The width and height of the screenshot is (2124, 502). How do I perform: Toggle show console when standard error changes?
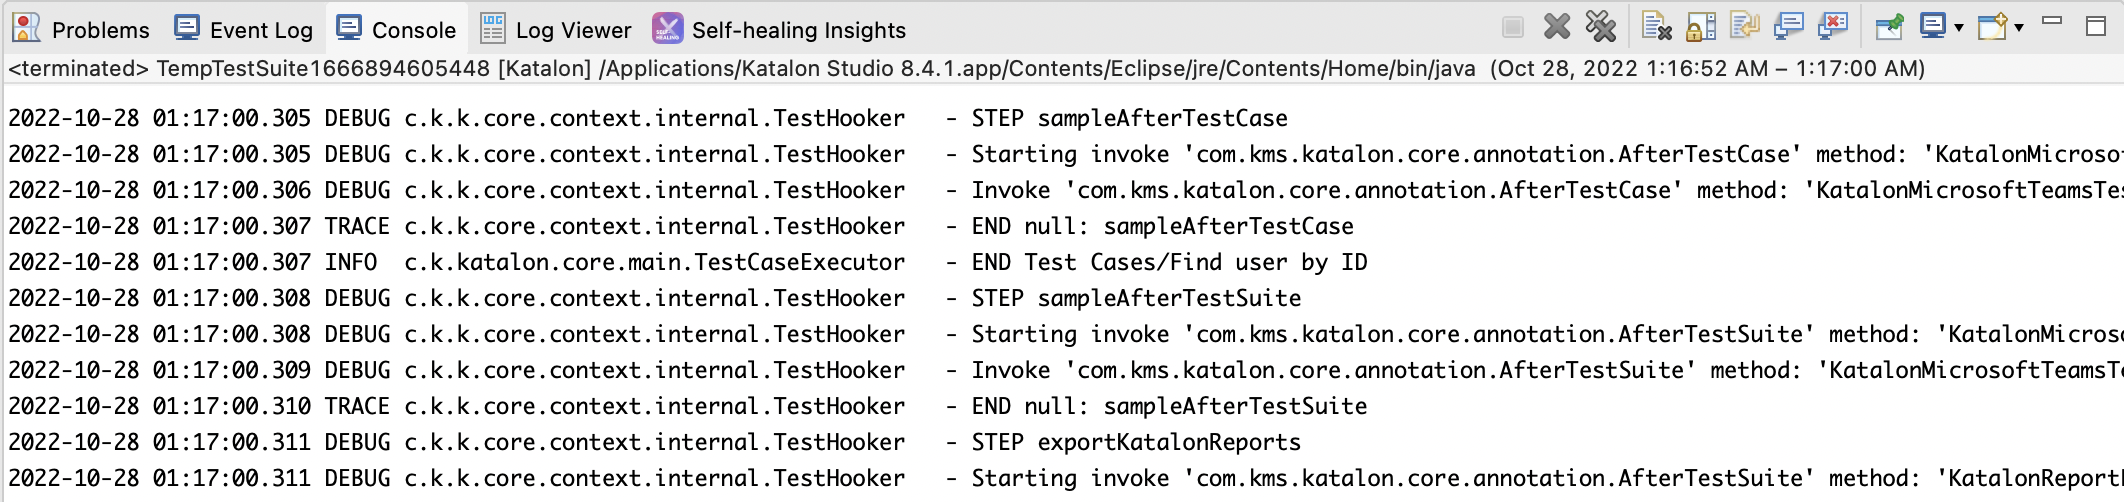coord(1832,27)
